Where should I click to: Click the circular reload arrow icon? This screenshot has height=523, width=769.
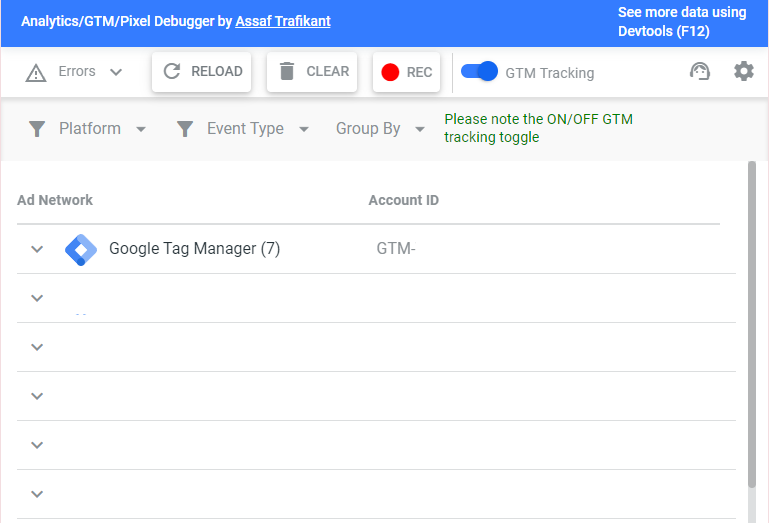pyautogui.click(x=172, y=71)
